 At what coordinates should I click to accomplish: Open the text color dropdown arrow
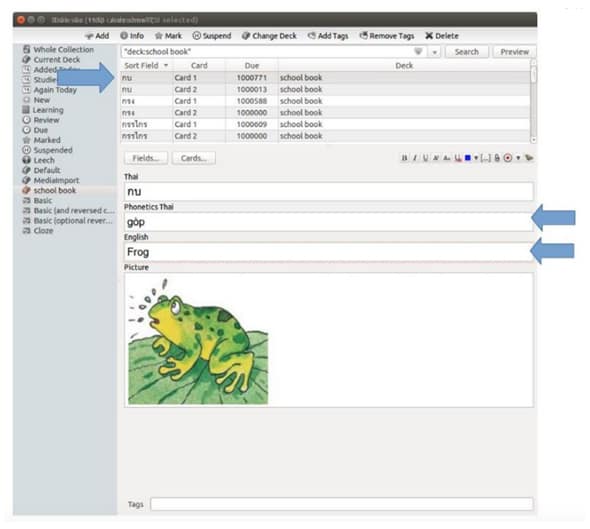pyautogui.click(x=476, y=158)
